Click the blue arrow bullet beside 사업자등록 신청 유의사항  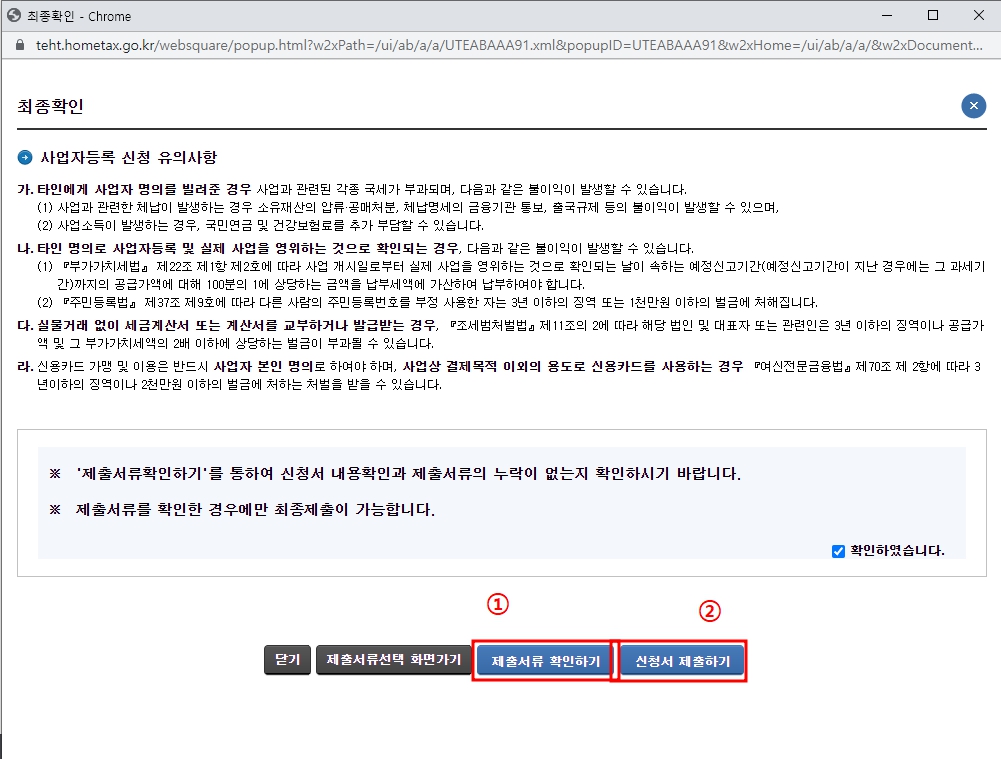pos(25,158)
